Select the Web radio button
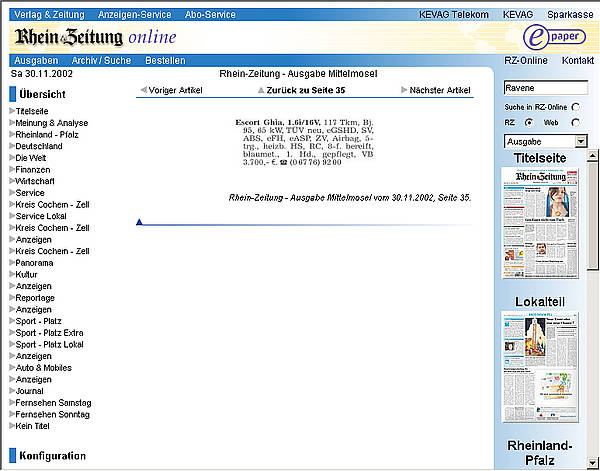600x471 pixels. (x=576, y=122)
